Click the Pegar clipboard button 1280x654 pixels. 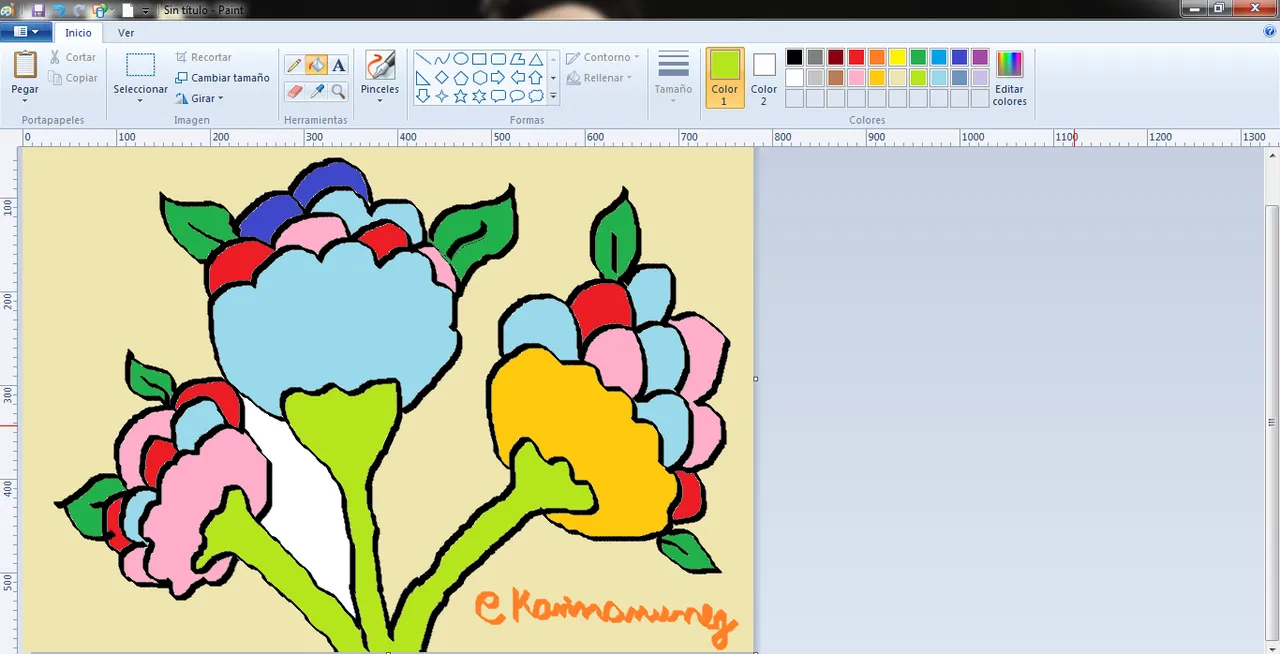[x=25, y=66]
